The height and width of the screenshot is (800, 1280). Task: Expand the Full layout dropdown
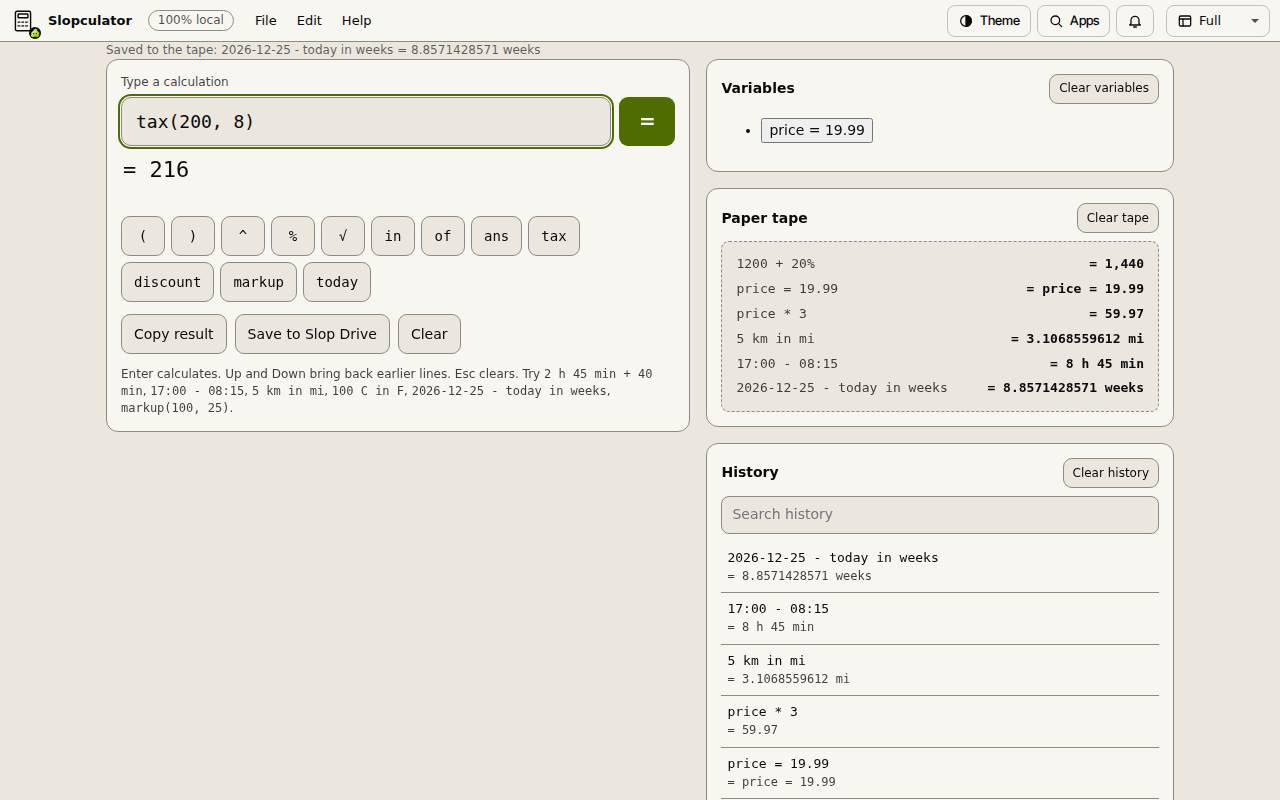1218,21
